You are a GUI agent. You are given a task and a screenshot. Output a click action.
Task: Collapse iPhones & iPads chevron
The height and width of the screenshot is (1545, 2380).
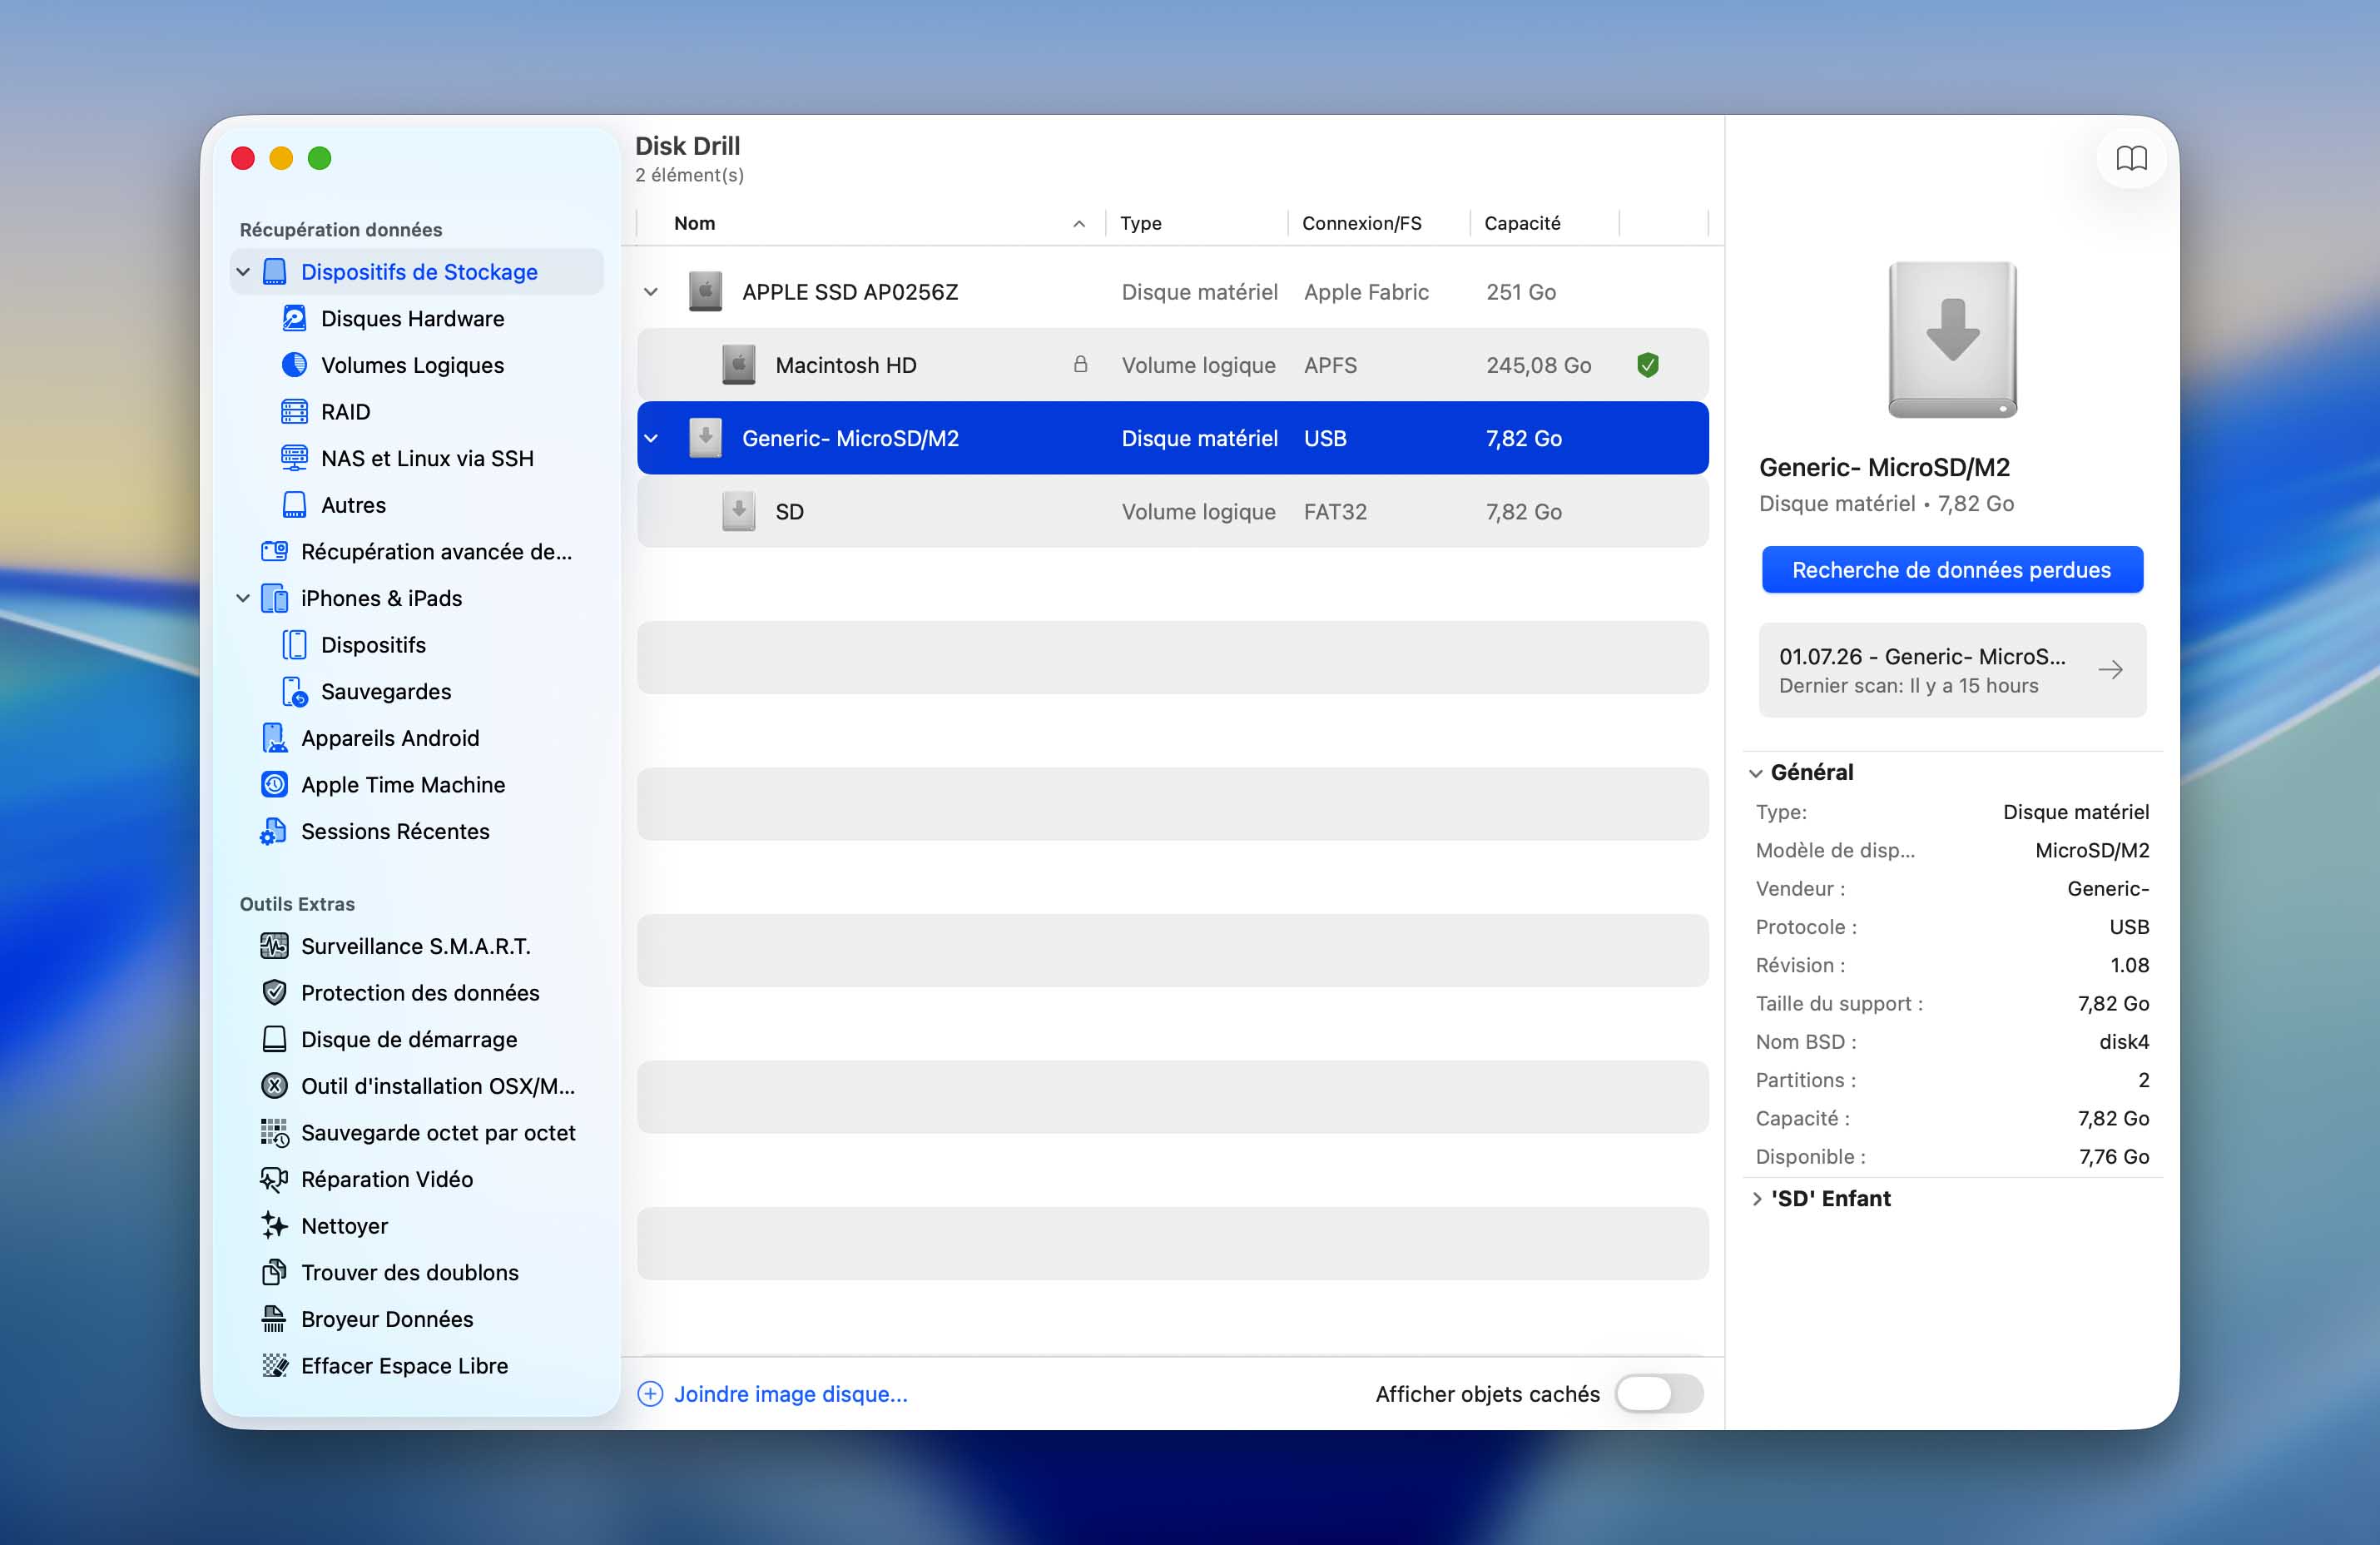tap(243, 598)
